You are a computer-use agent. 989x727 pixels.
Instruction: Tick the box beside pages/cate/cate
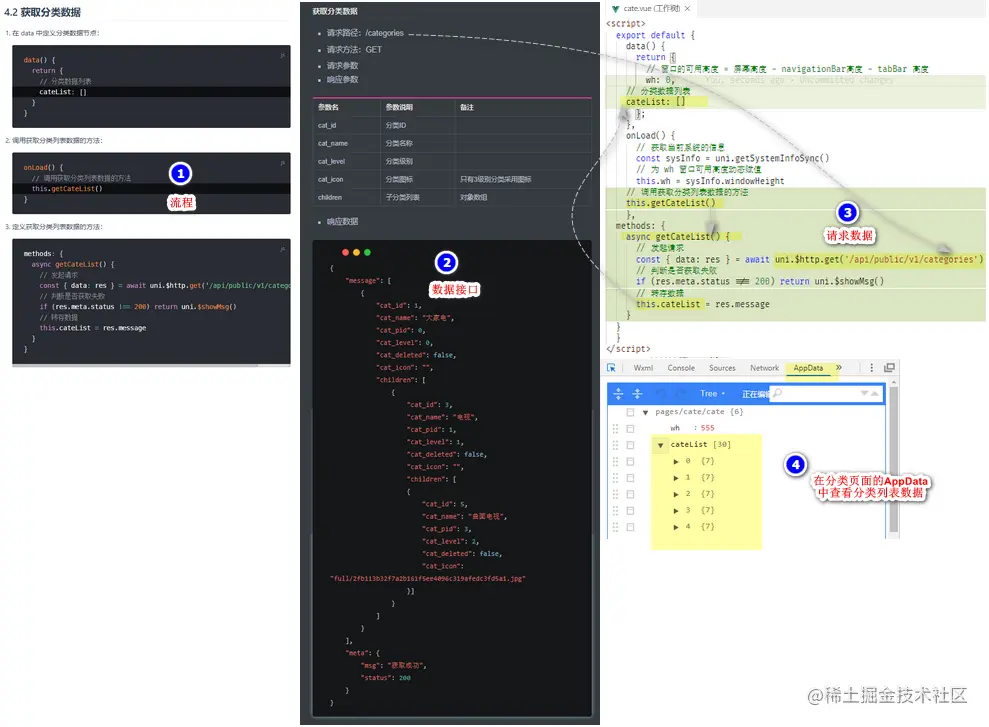pyautogui.click(x=630, y=412)
